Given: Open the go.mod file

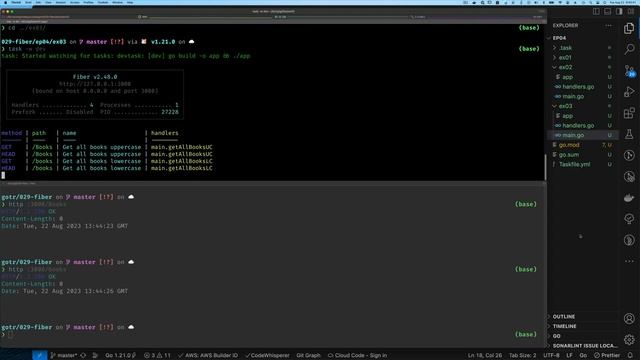Looking at the screenshot, I should pyautogui.click(x=583, y=145).
